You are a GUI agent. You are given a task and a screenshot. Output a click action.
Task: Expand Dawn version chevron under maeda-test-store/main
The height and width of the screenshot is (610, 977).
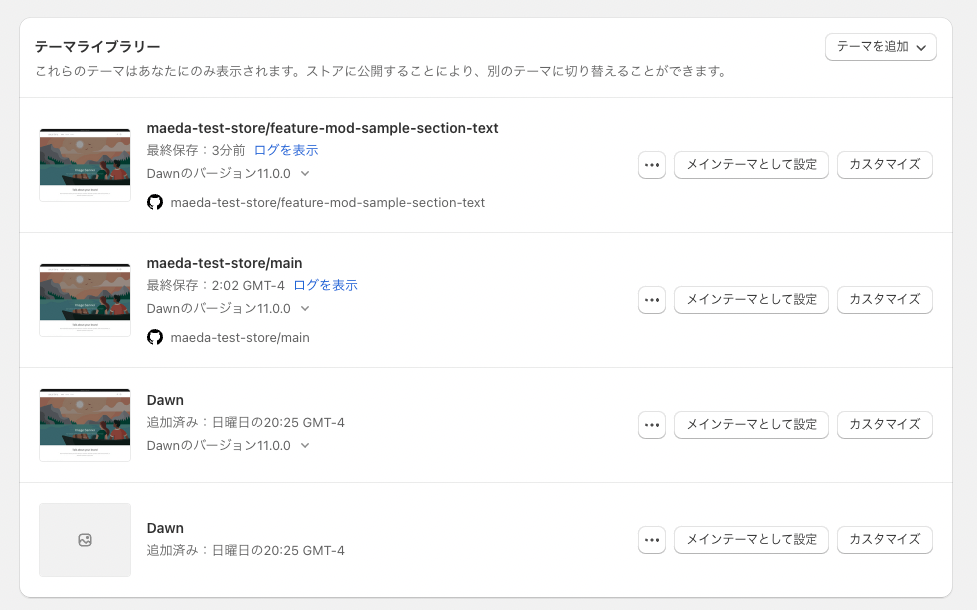tap(305, 308)
